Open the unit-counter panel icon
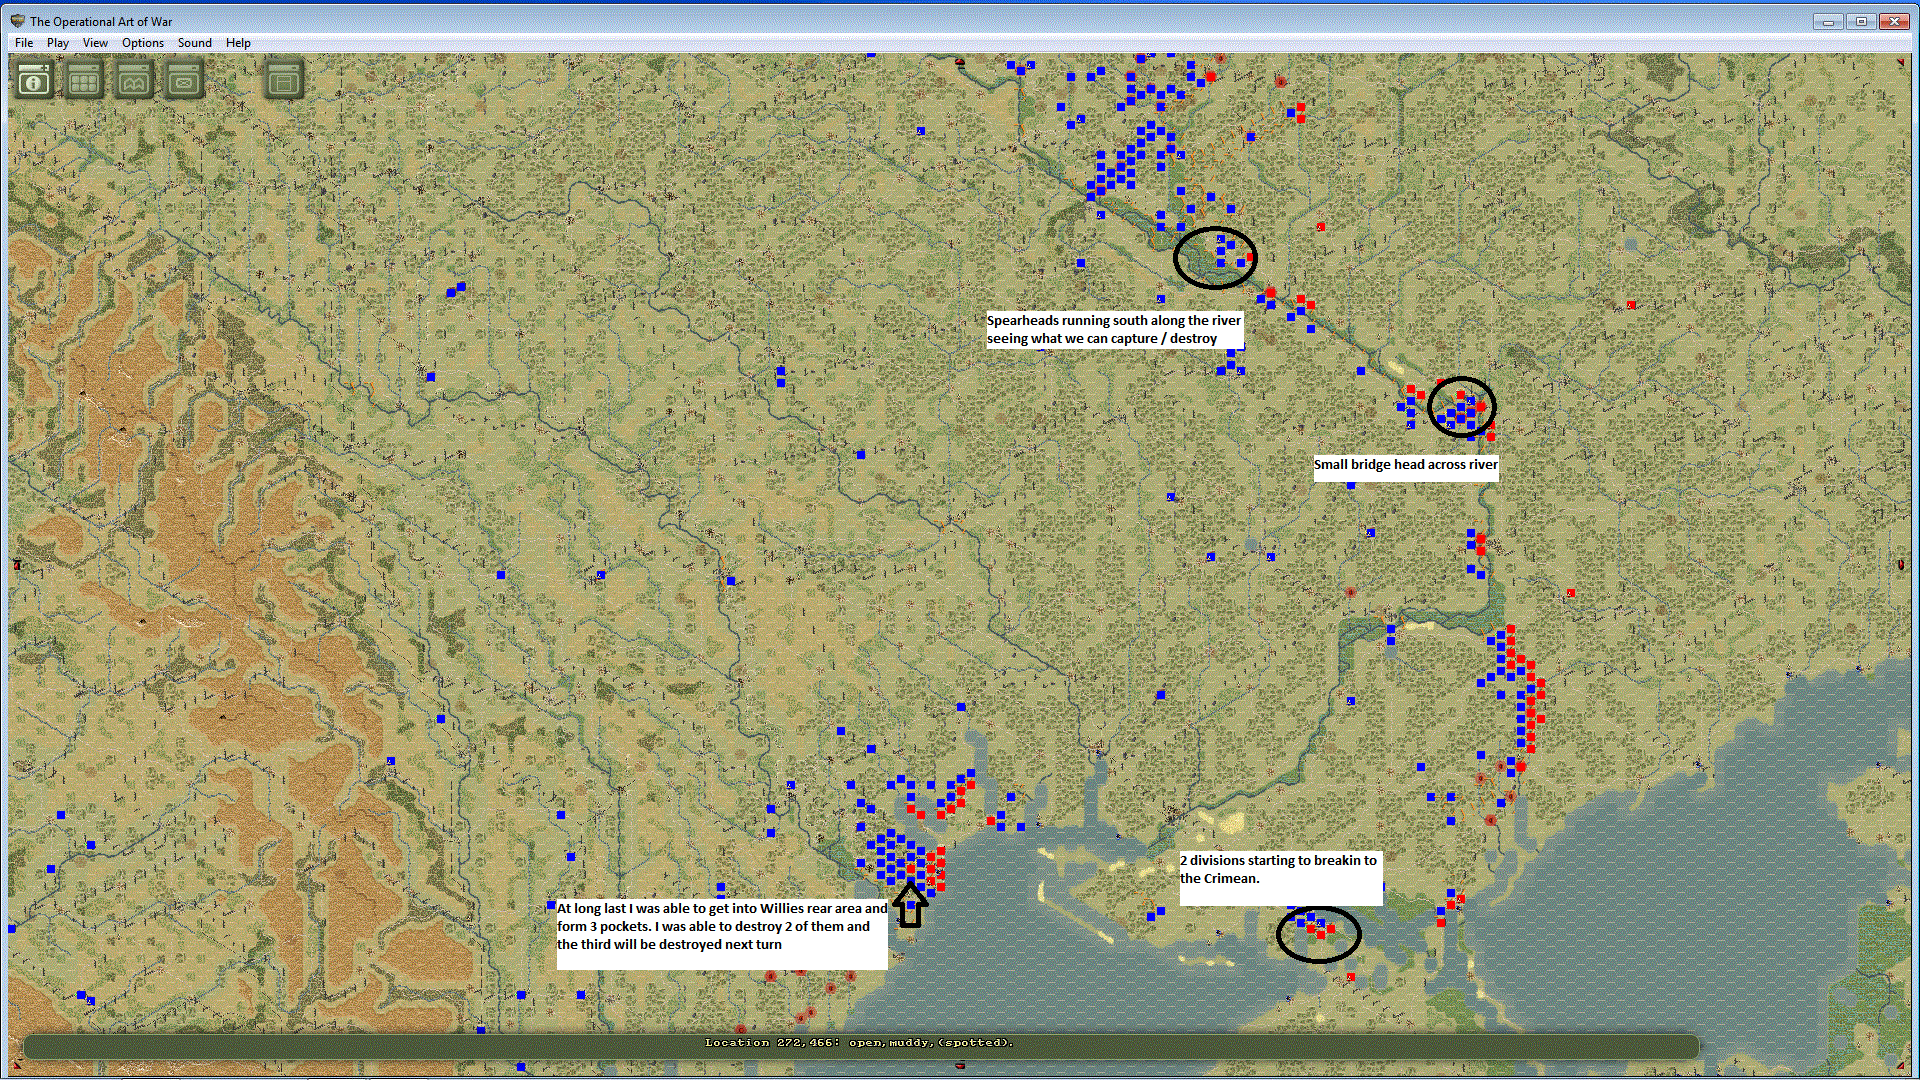 (x=184, y=81)
